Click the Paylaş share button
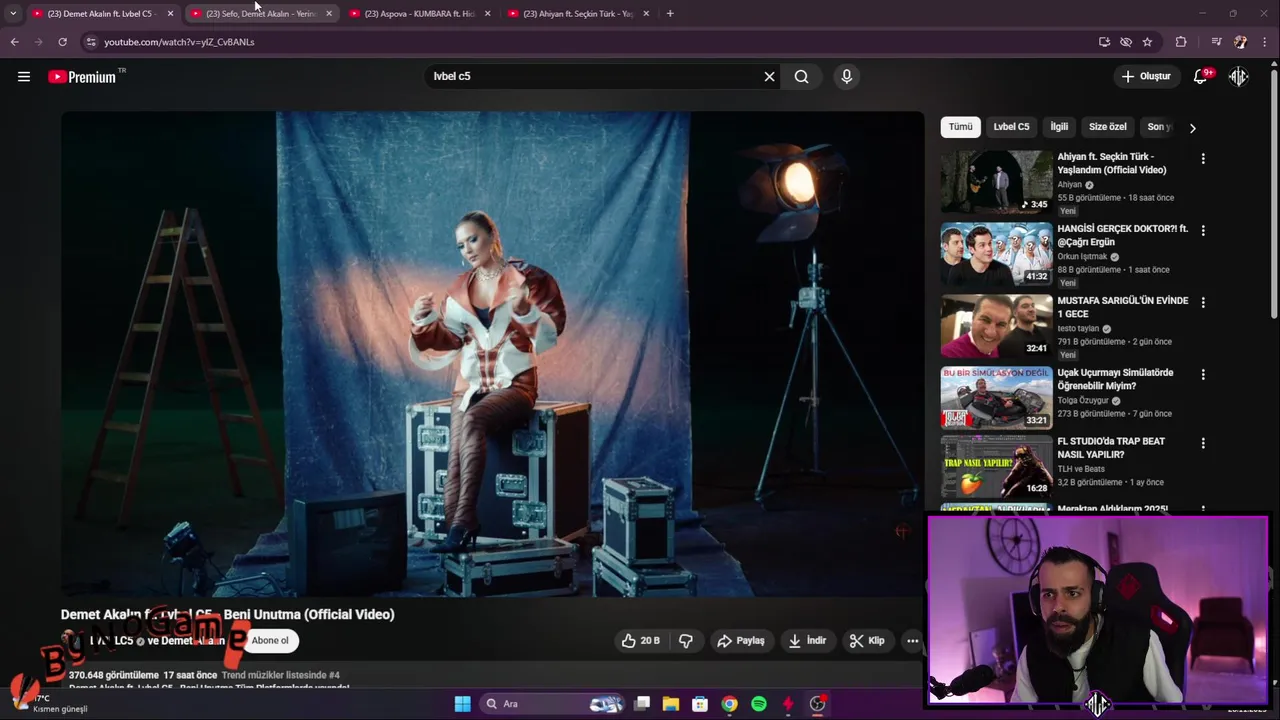The image size is (1280, 720). click(x=741, y=641)
